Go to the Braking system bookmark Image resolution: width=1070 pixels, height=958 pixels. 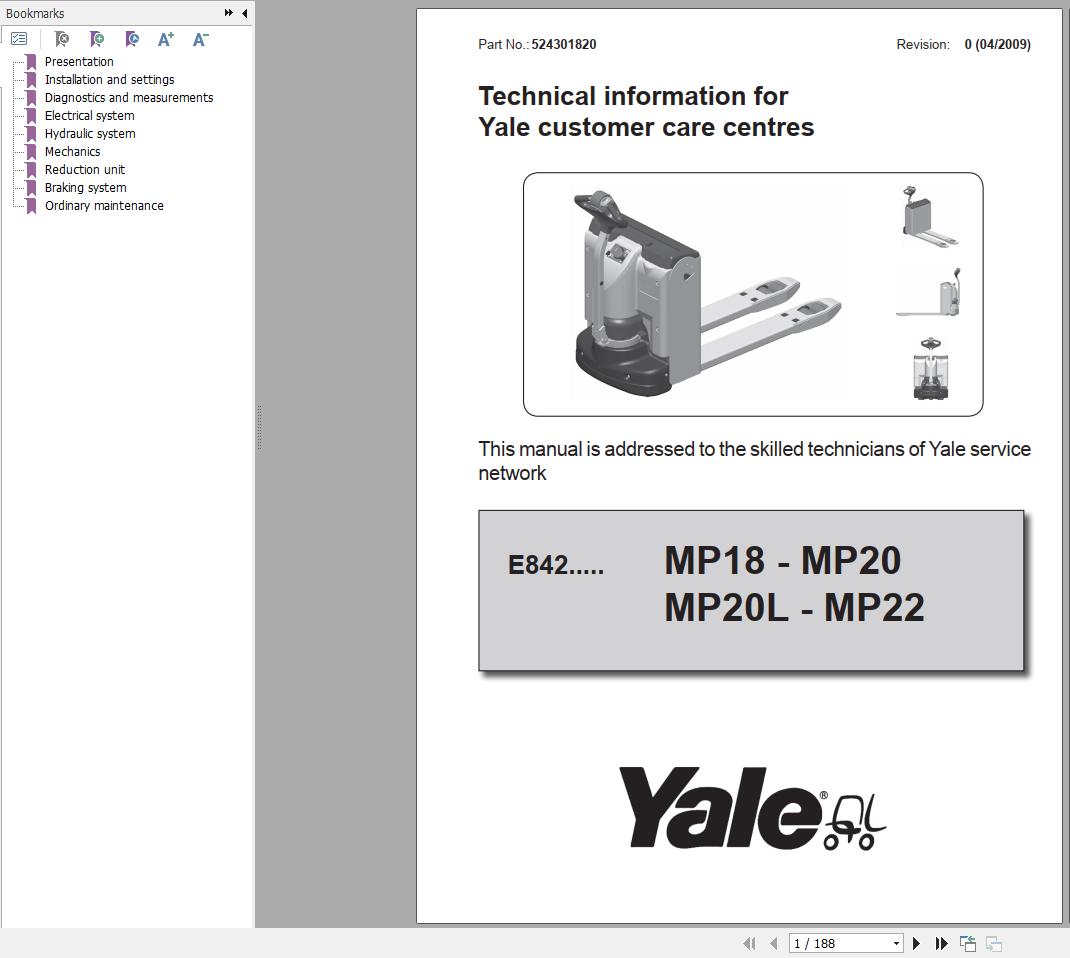pos(85,188)
